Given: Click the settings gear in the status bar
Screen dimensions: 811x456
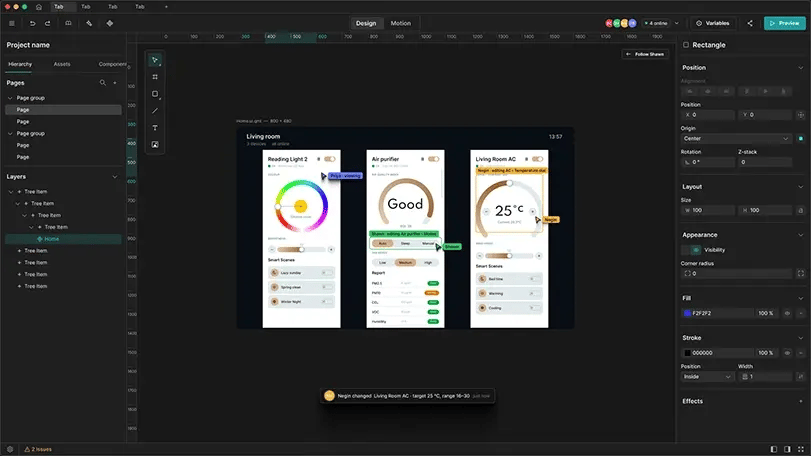Looking at the screenshot, I should pos(10,449).
